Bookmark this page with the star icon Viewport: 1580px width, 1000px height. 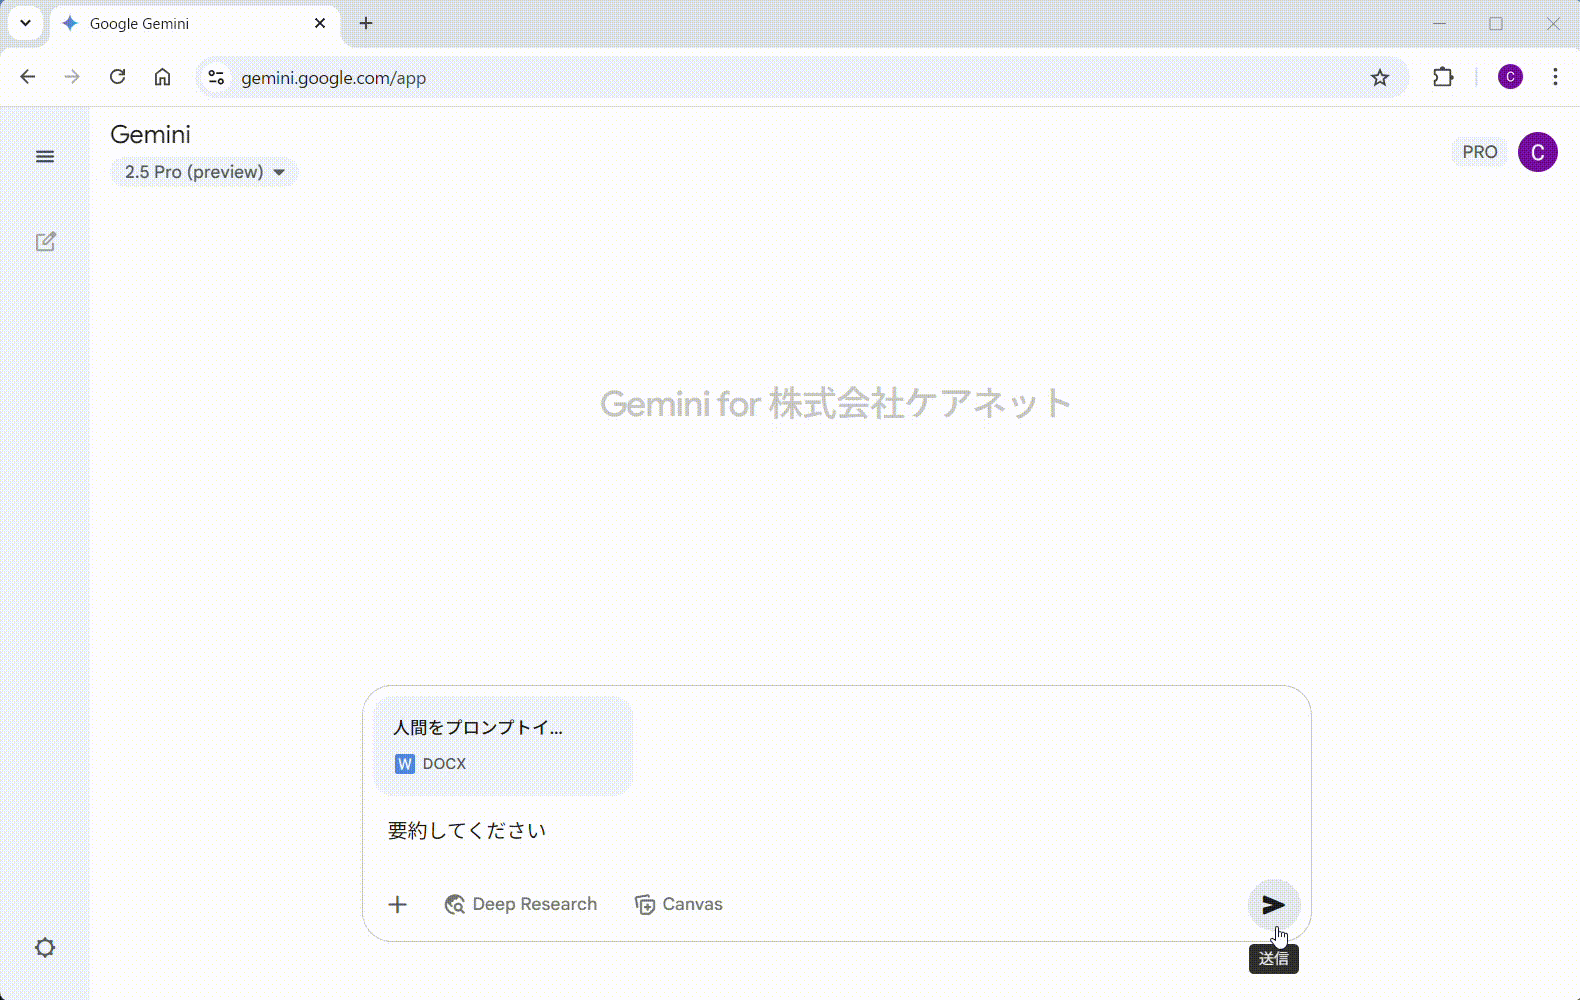pyautogui.click(x=1380, y=77)
